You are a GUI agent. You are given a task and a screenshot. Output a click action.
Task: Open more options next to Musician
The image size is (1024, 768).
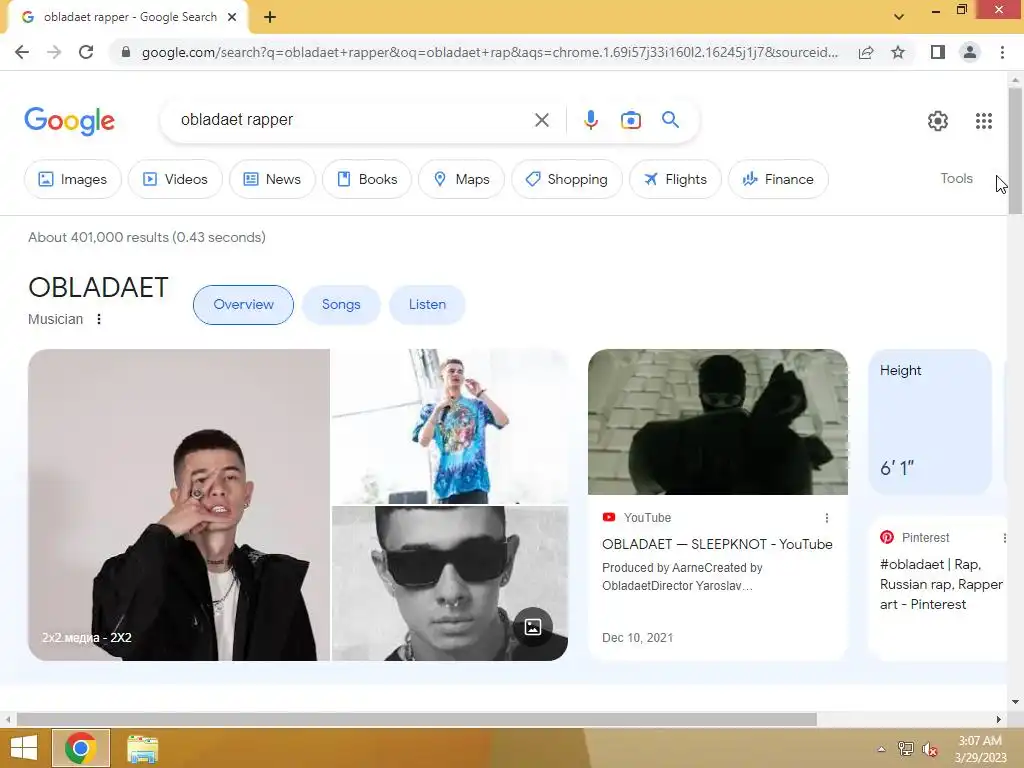(99, 319)
